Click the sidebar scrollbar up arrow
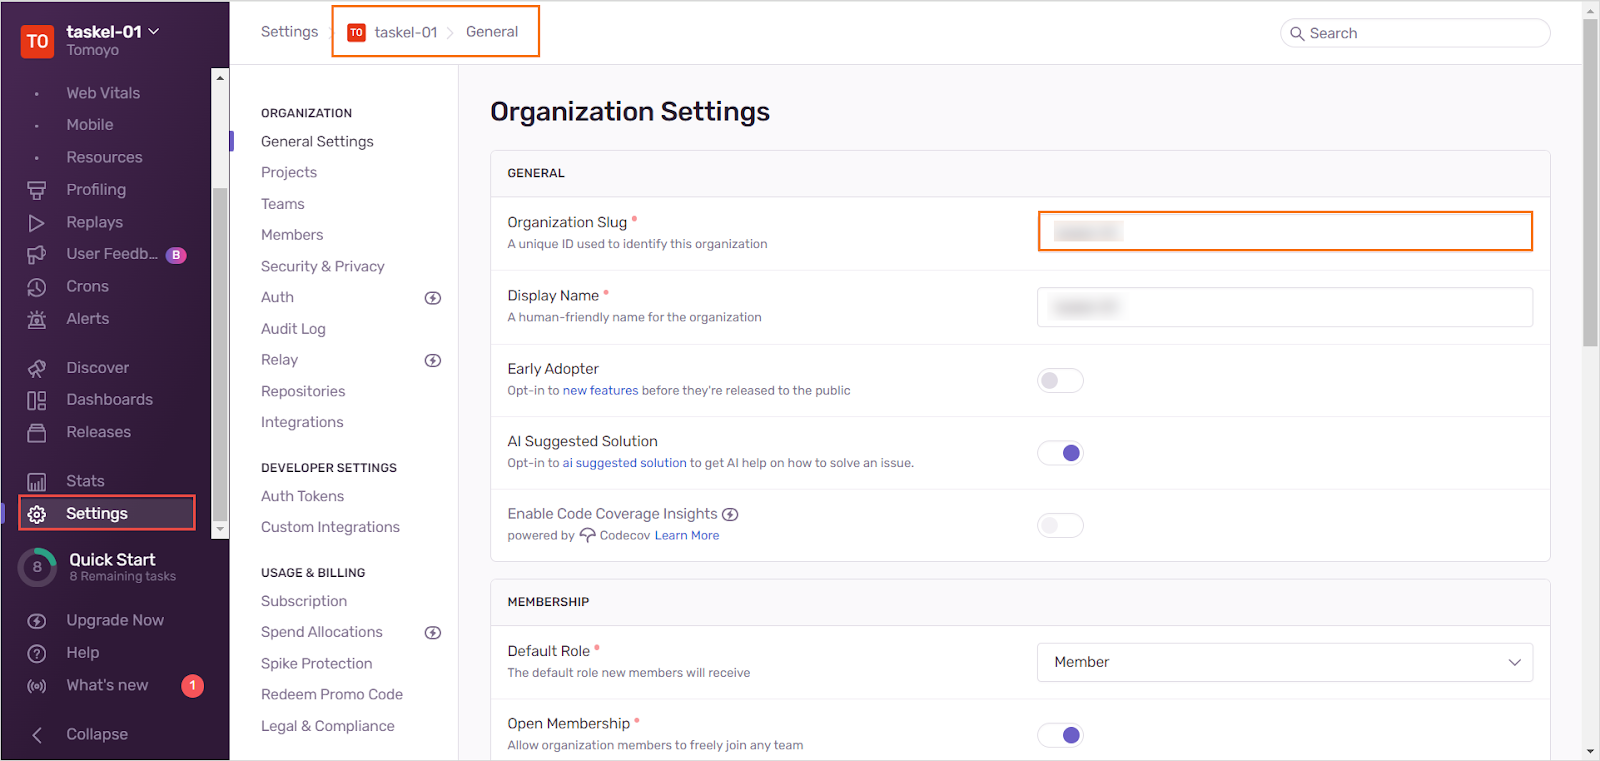Screen dimensions: 1600x761 pos(220,77)
